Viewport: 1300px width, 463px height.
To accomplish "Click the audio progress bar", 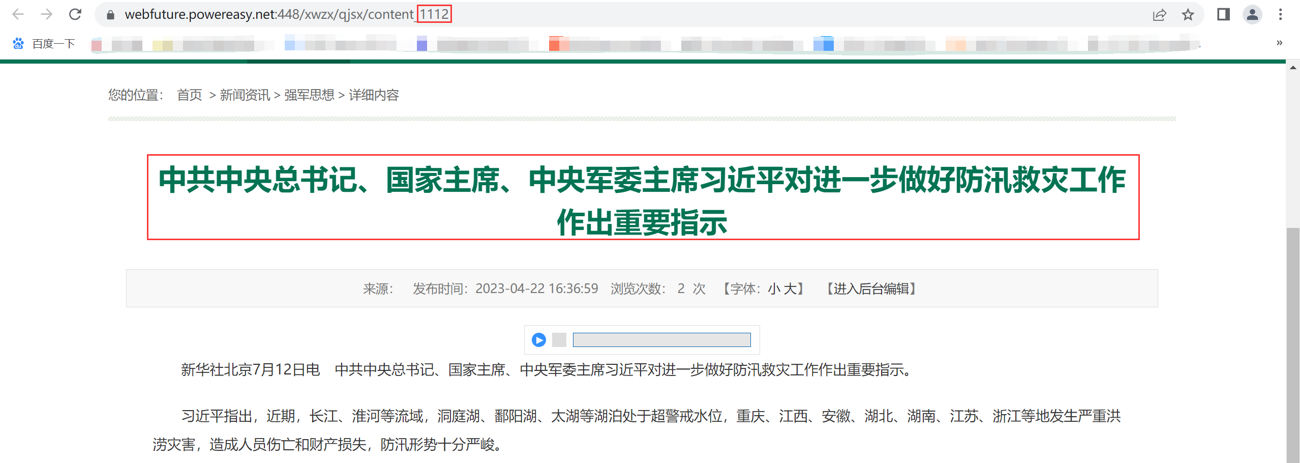I will point(661,340).
